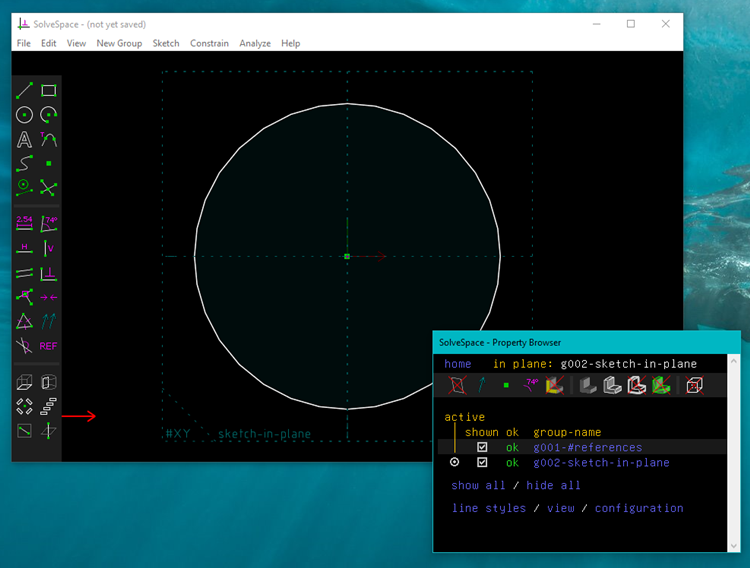Open the 'line styles' link

[x=488, y=508]
